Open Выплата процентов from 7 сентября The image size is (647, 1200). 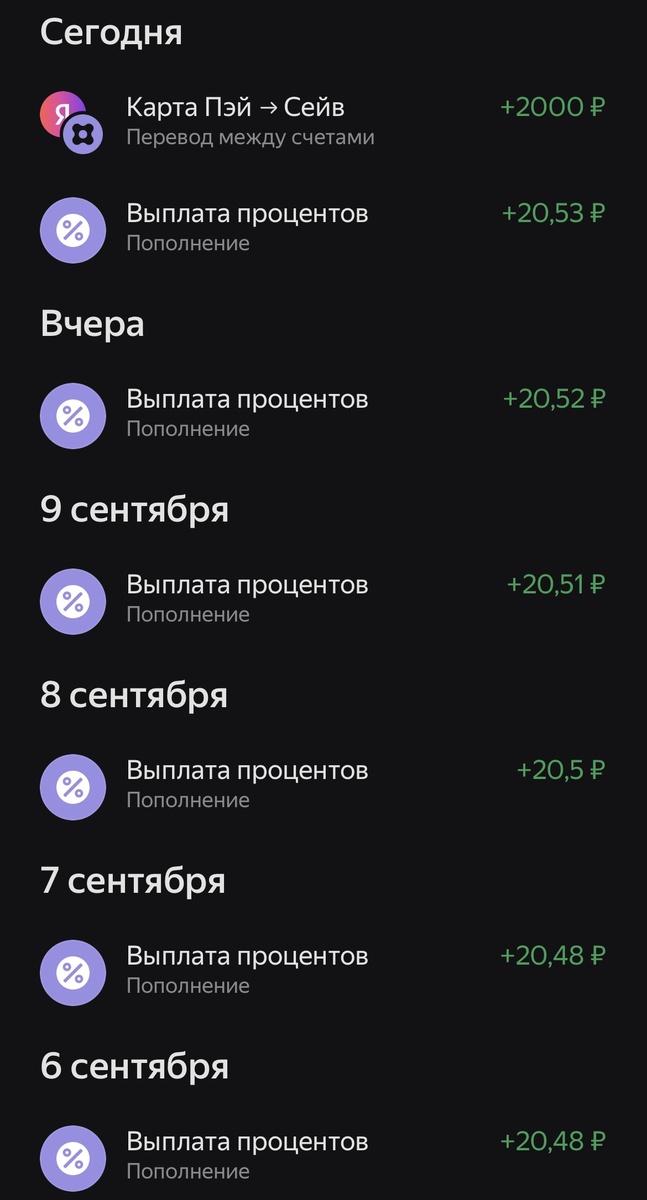click(x=247, y=956)
